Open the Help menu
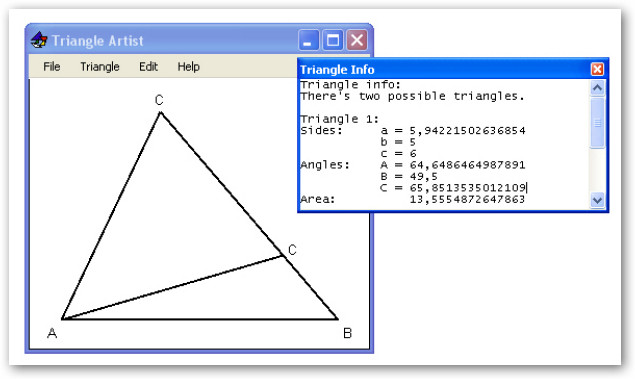Screen dimensions: 635x379 click(x=188, y=66)
